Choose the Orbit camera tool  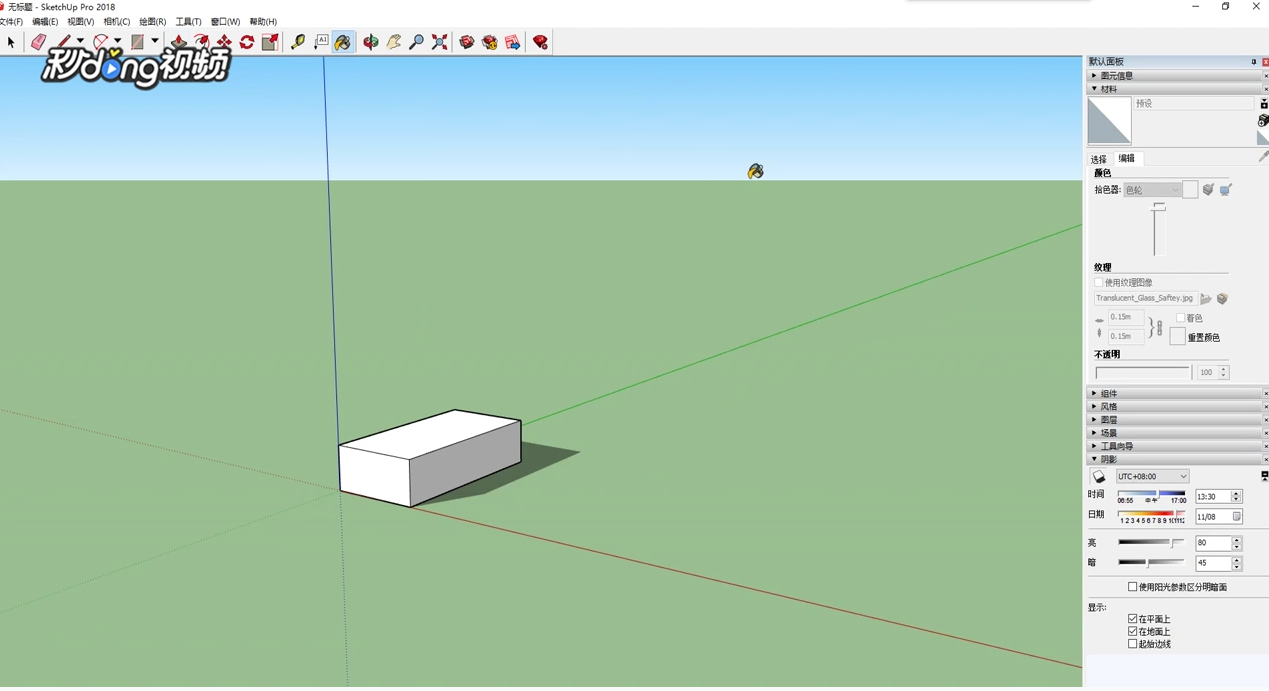pos(371,42)
